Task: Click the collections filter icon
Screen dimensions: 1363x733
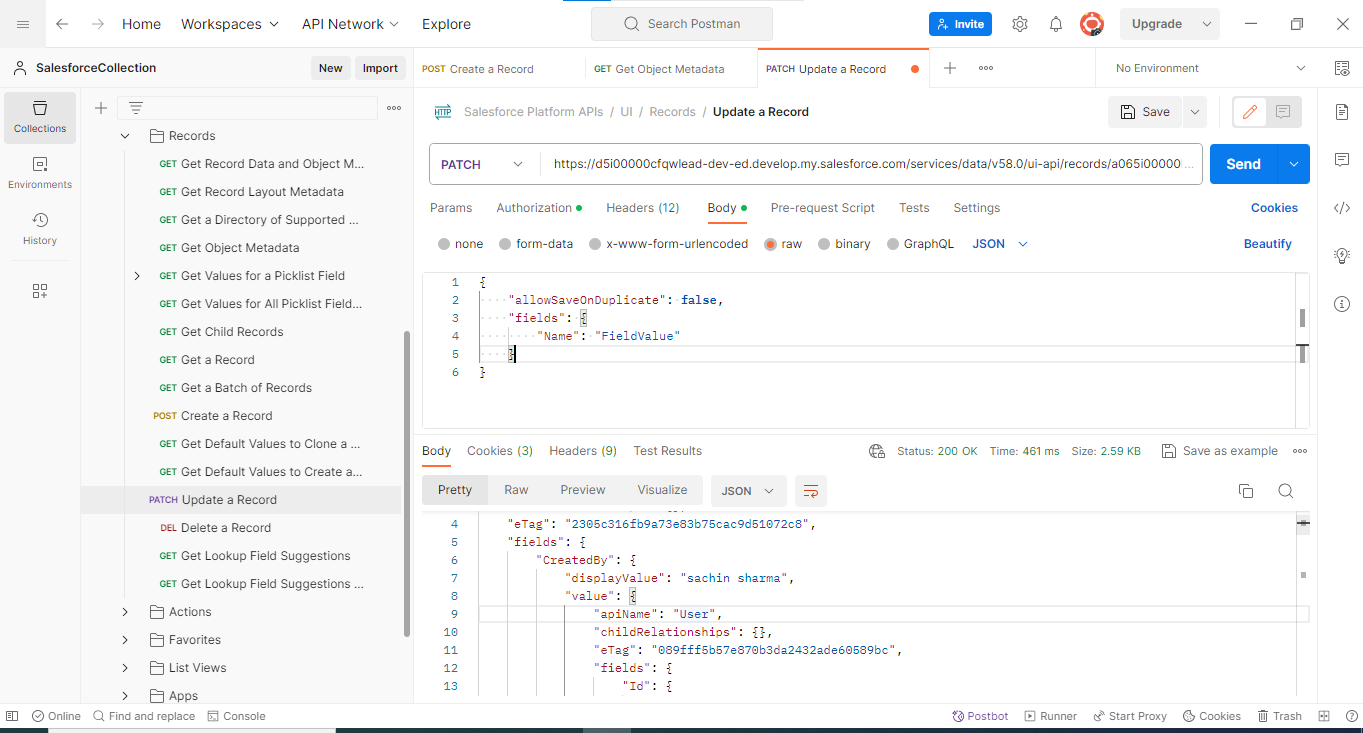Action: click(x=136, y=108)
